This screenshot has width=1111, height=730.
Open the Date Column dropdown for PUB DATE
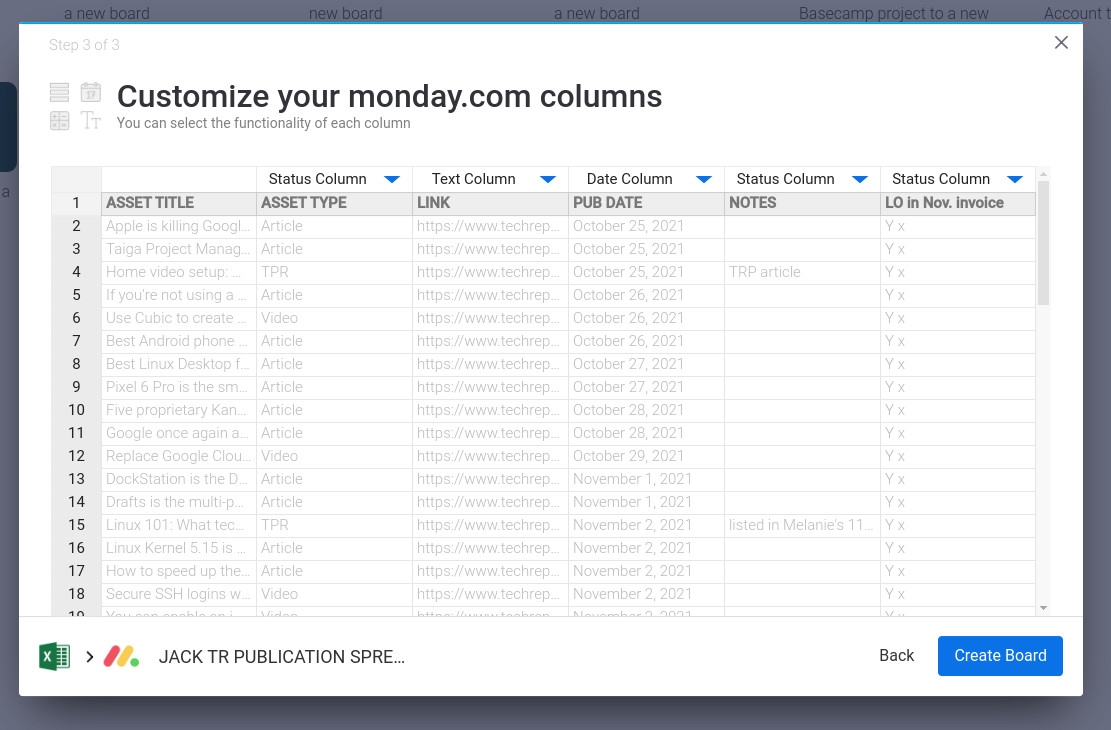pos(704,179)
